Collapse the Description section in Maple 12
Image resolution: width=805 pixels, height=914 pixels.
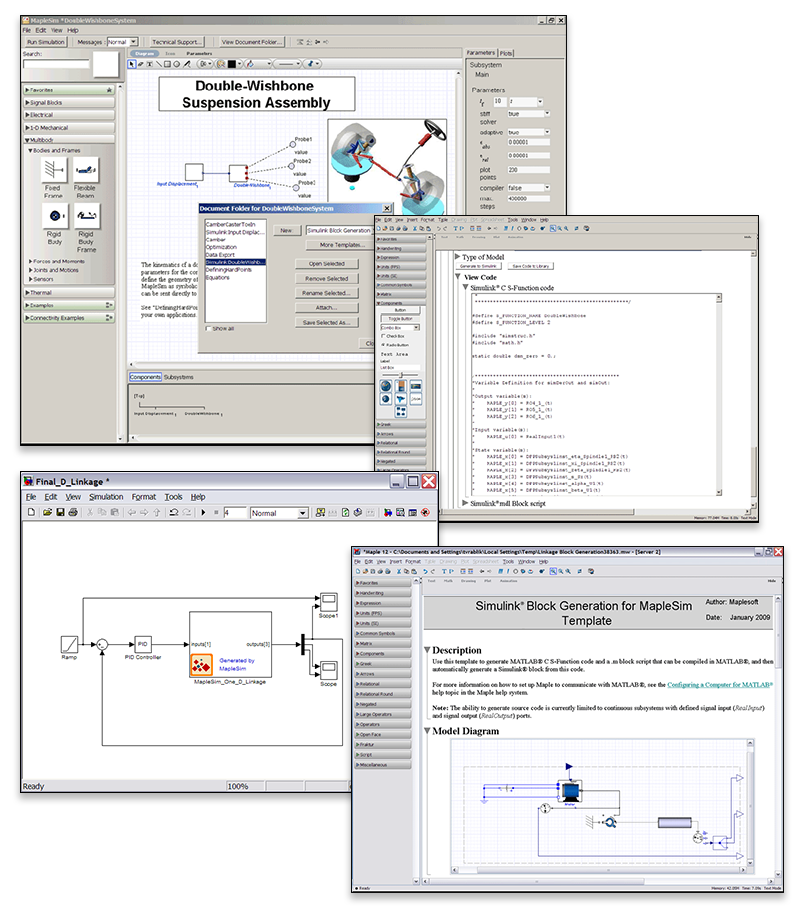[427, 650]
